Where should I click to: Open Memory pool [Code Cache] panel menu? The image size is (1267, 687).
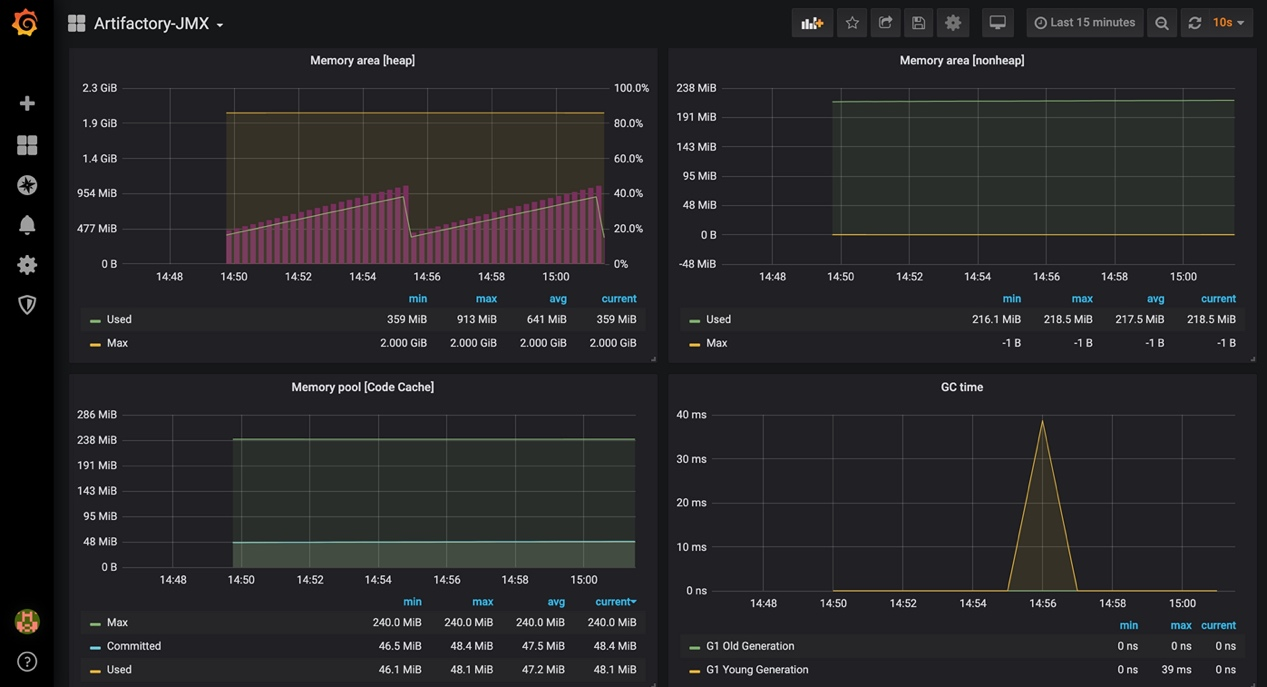tap(362, 387)
